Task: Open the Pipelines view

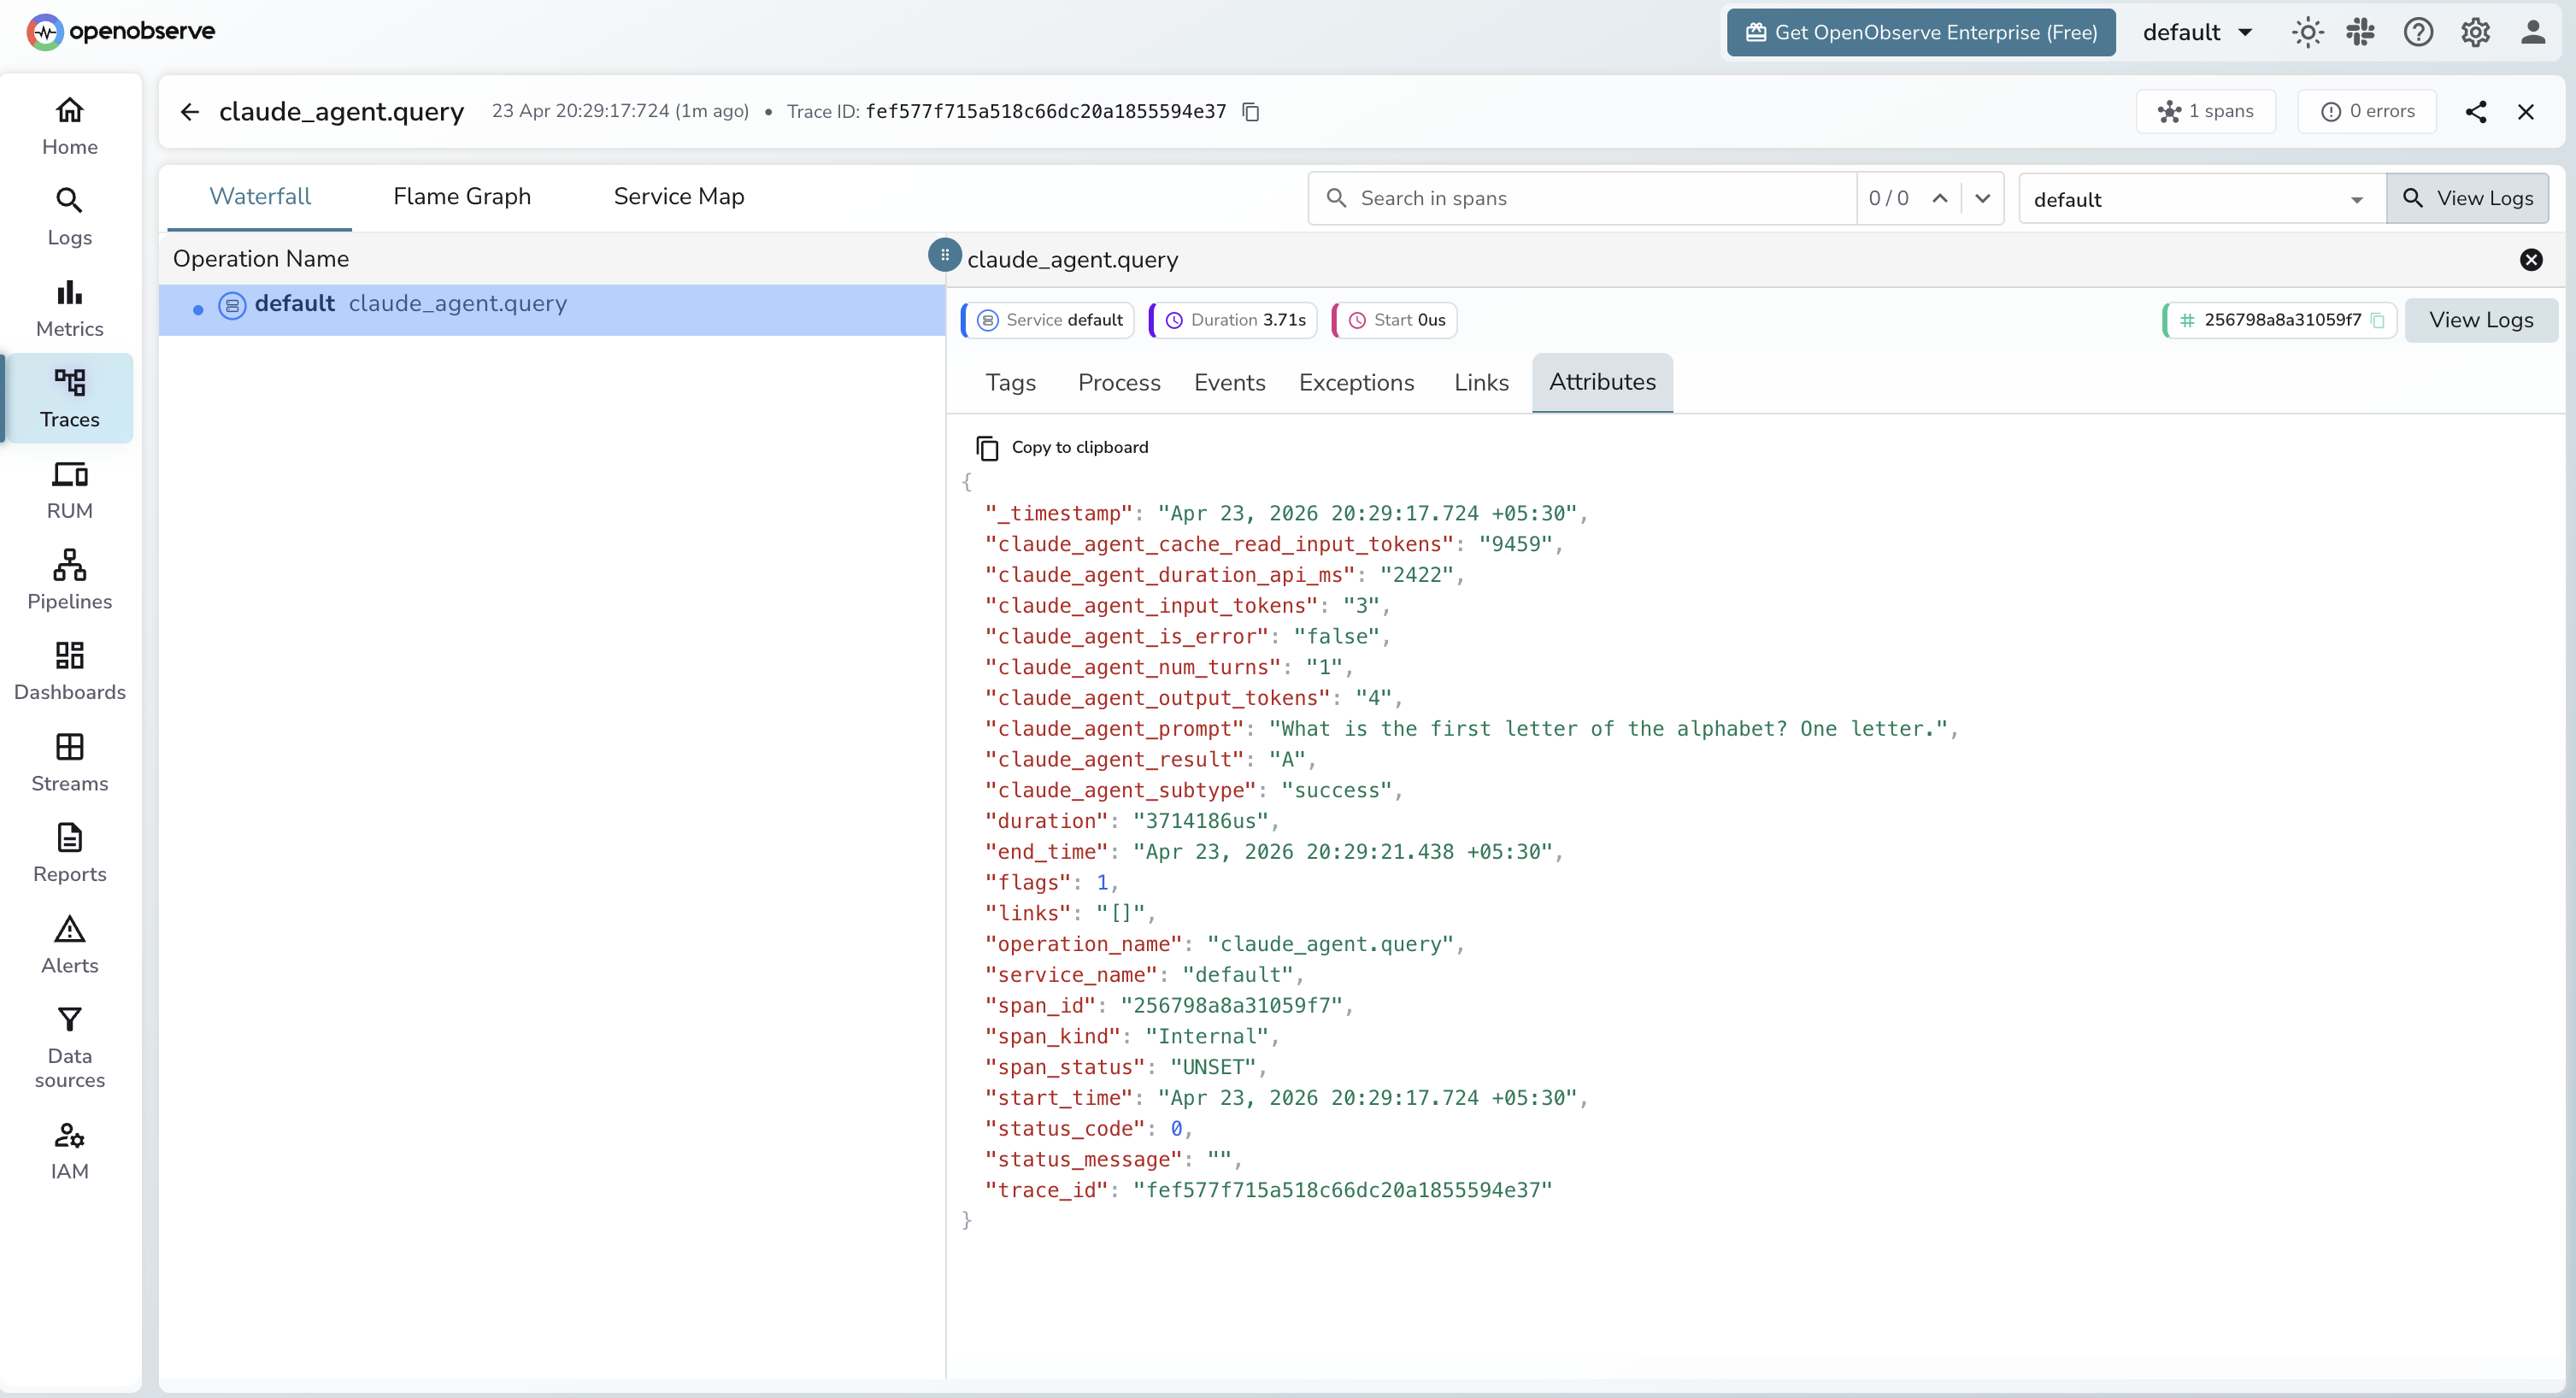Action: click(x=69, y=578)
